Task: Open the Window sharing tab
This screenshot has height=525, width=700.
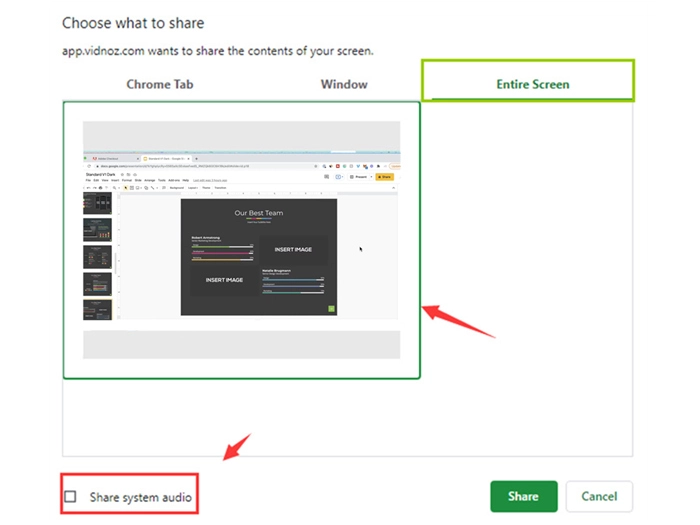Action: tap(343, 84)
